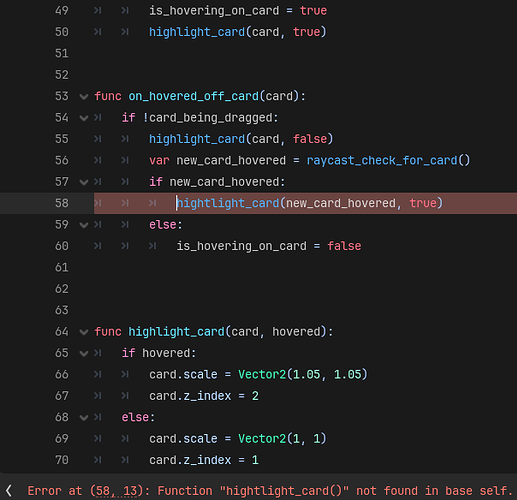This screenshot has width=517, height=500.
Task: Click the left chevron beside the error message
Action: (9, 491)
